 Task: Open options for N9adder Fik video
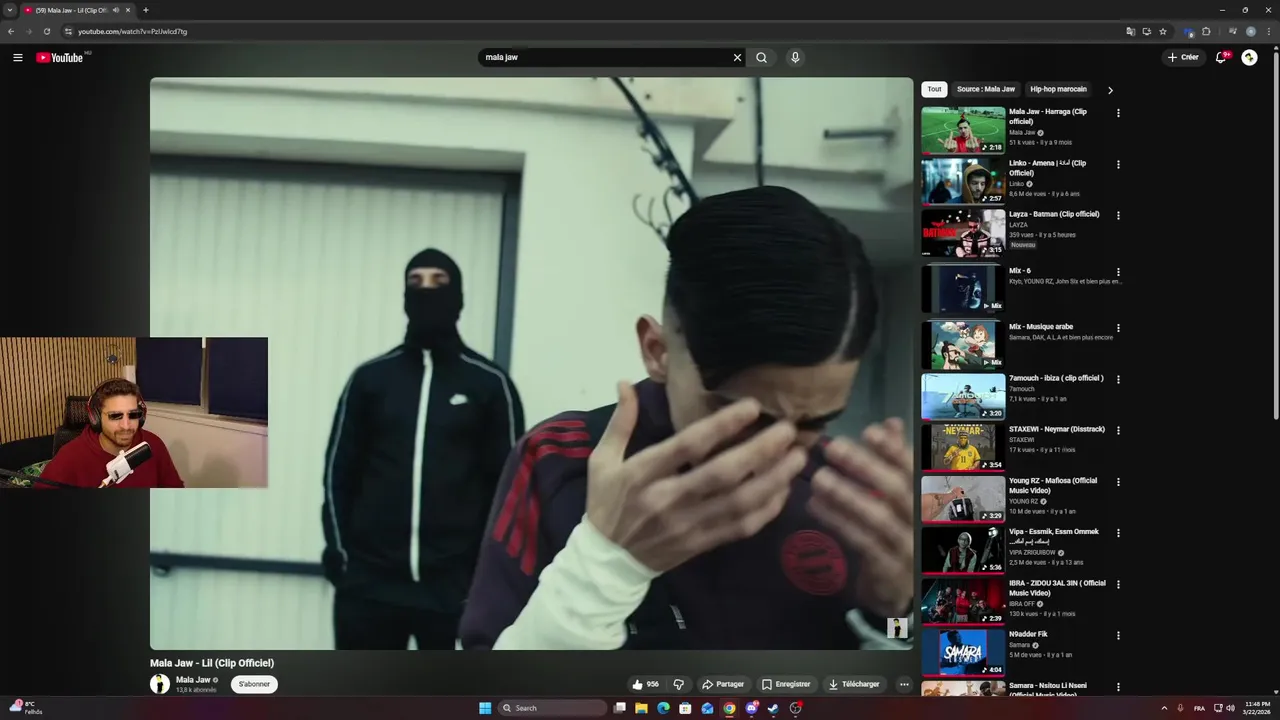(x=1118, y=635)
